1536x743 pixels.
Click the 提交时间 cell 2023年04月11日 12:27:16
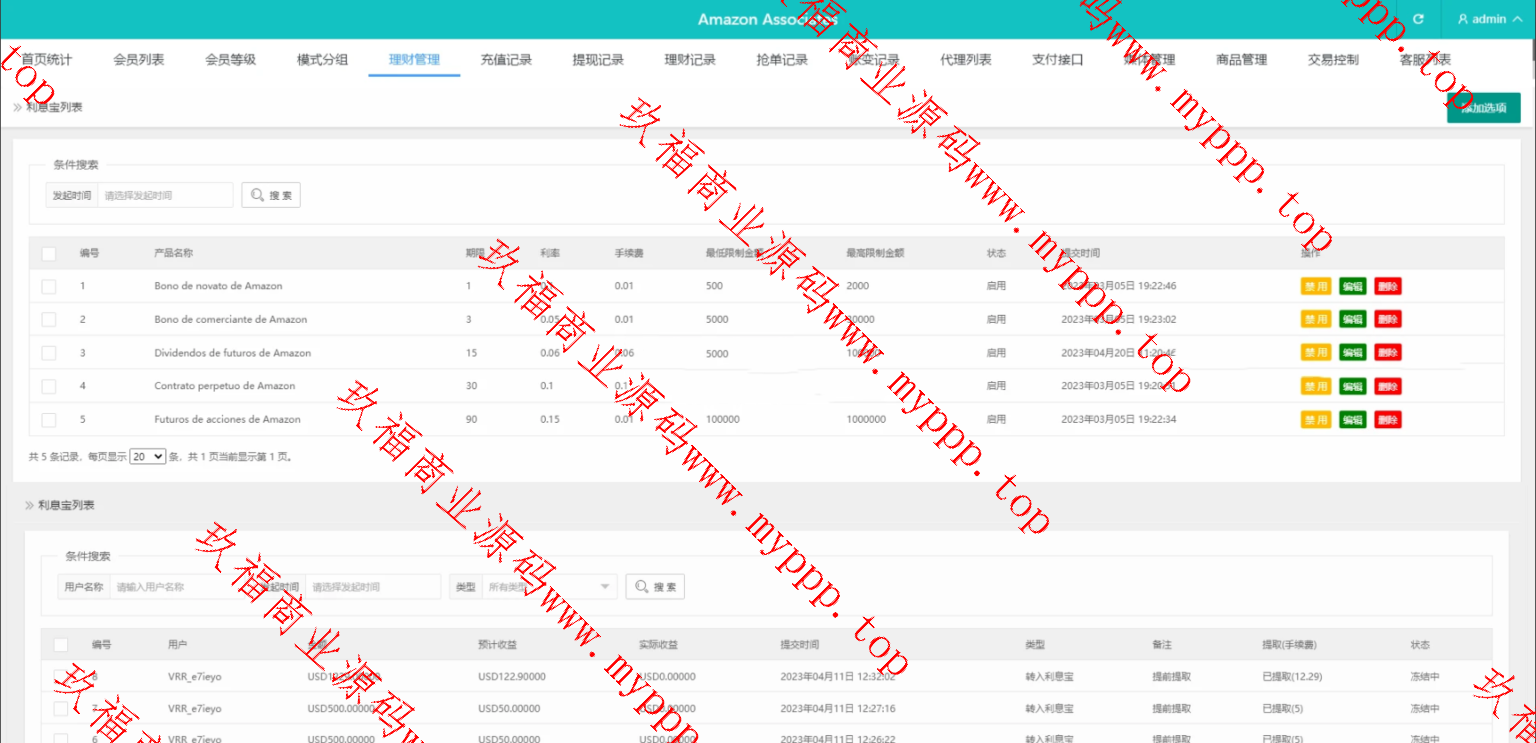click(838, 709)
